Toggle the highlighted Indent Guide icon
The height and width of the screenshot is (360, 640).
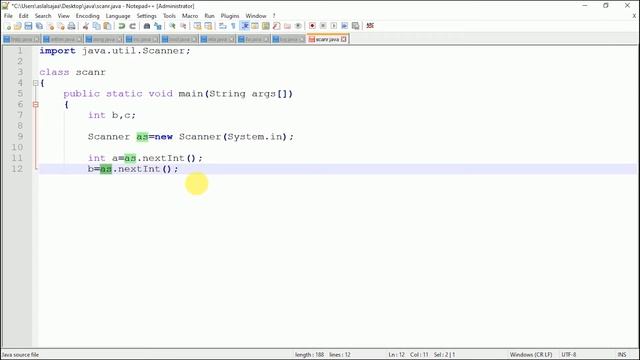(x=244, y=26)
